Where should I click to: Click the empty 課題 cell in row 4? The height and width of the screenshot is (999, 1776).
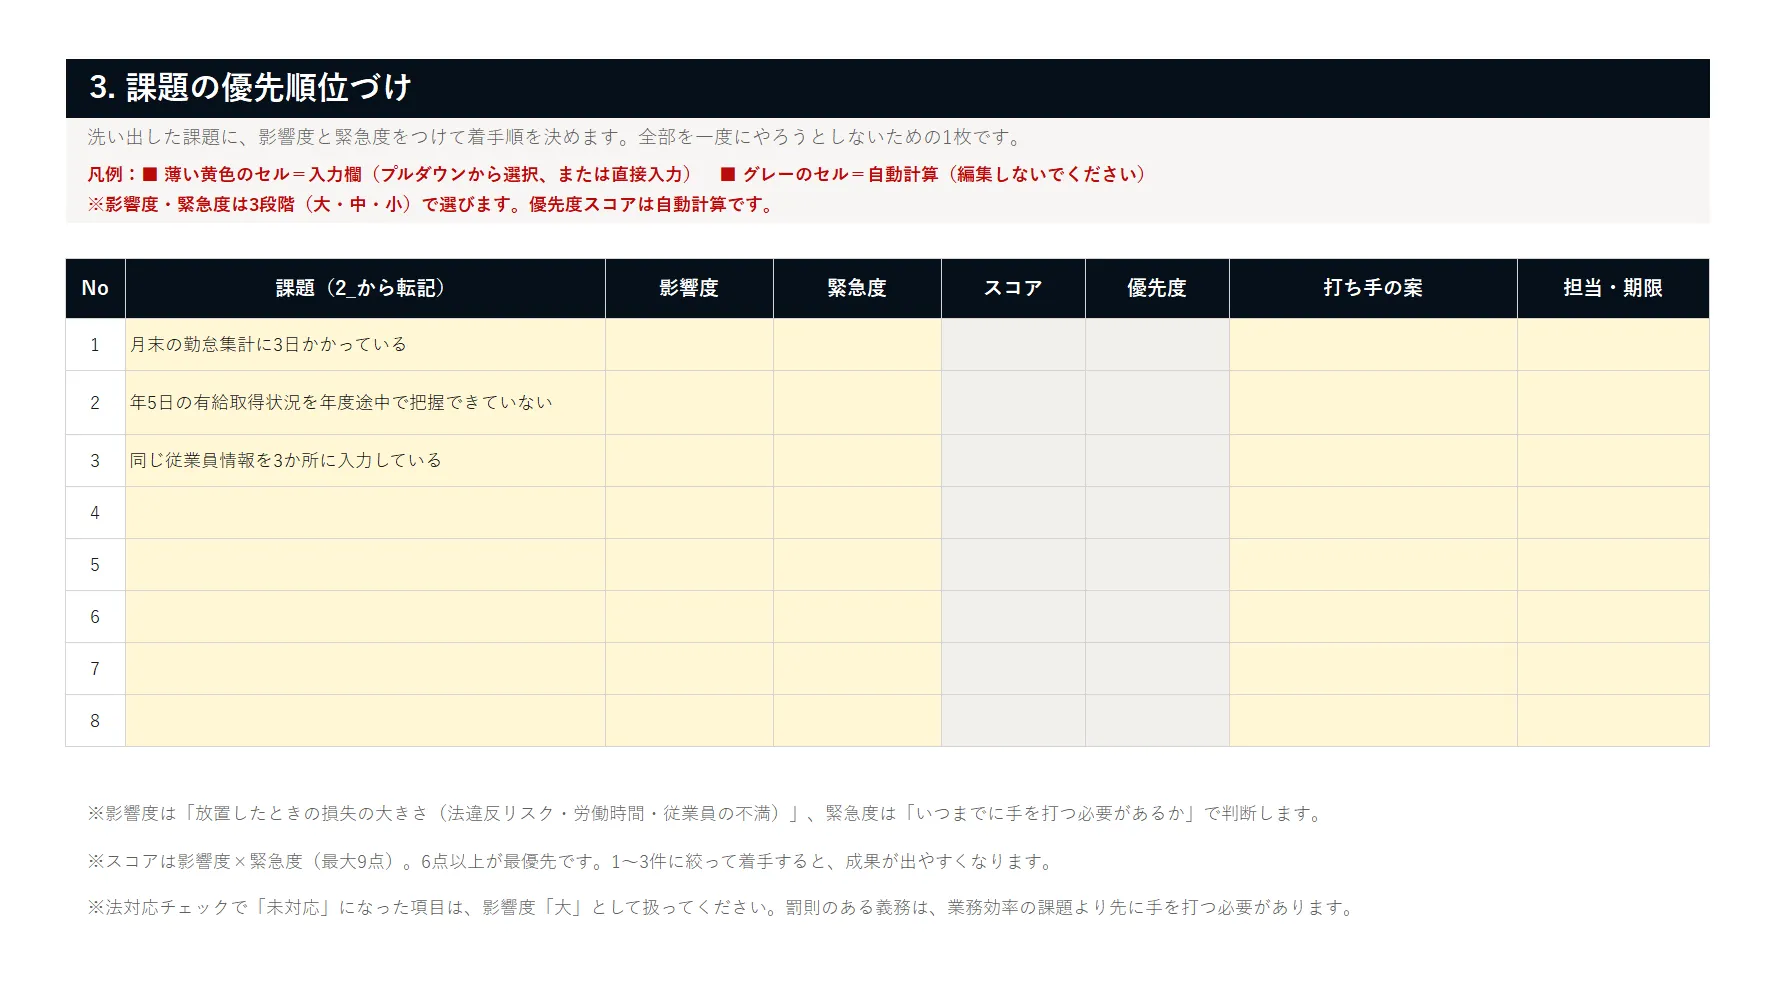coord(365,513)
